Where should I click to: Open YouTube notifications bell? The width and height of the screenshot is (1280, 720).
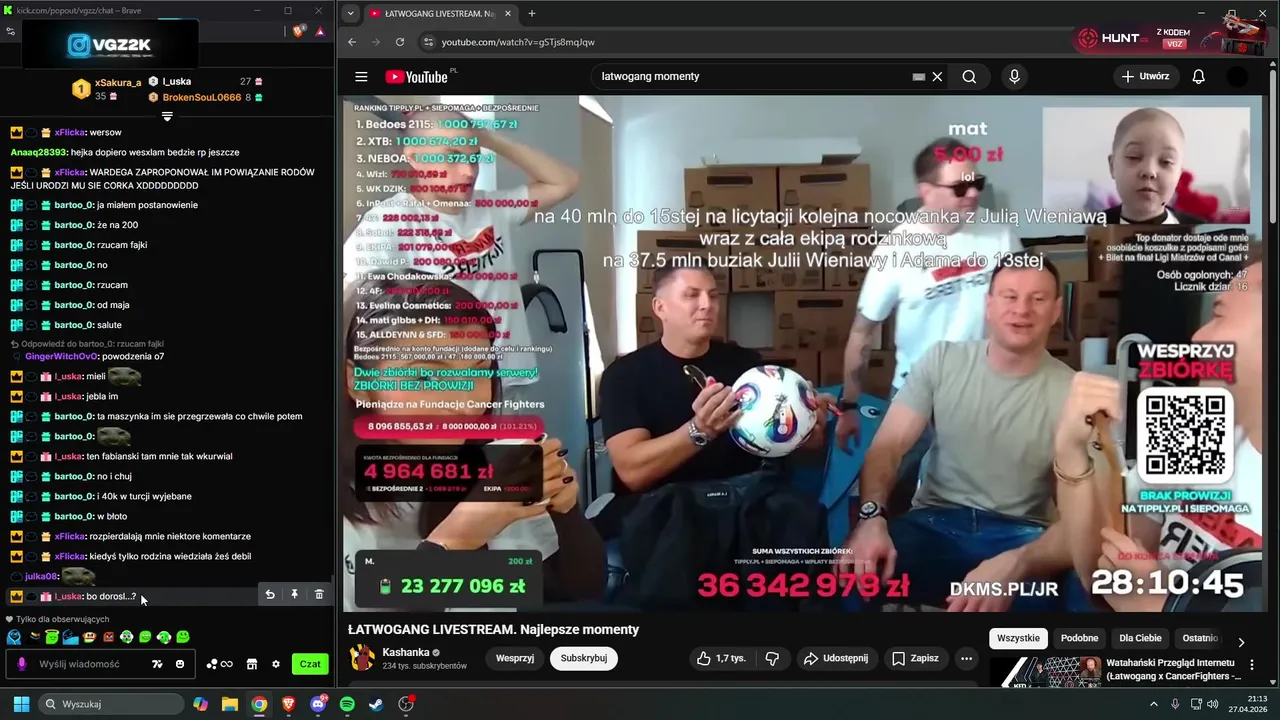coord(1198,77)
